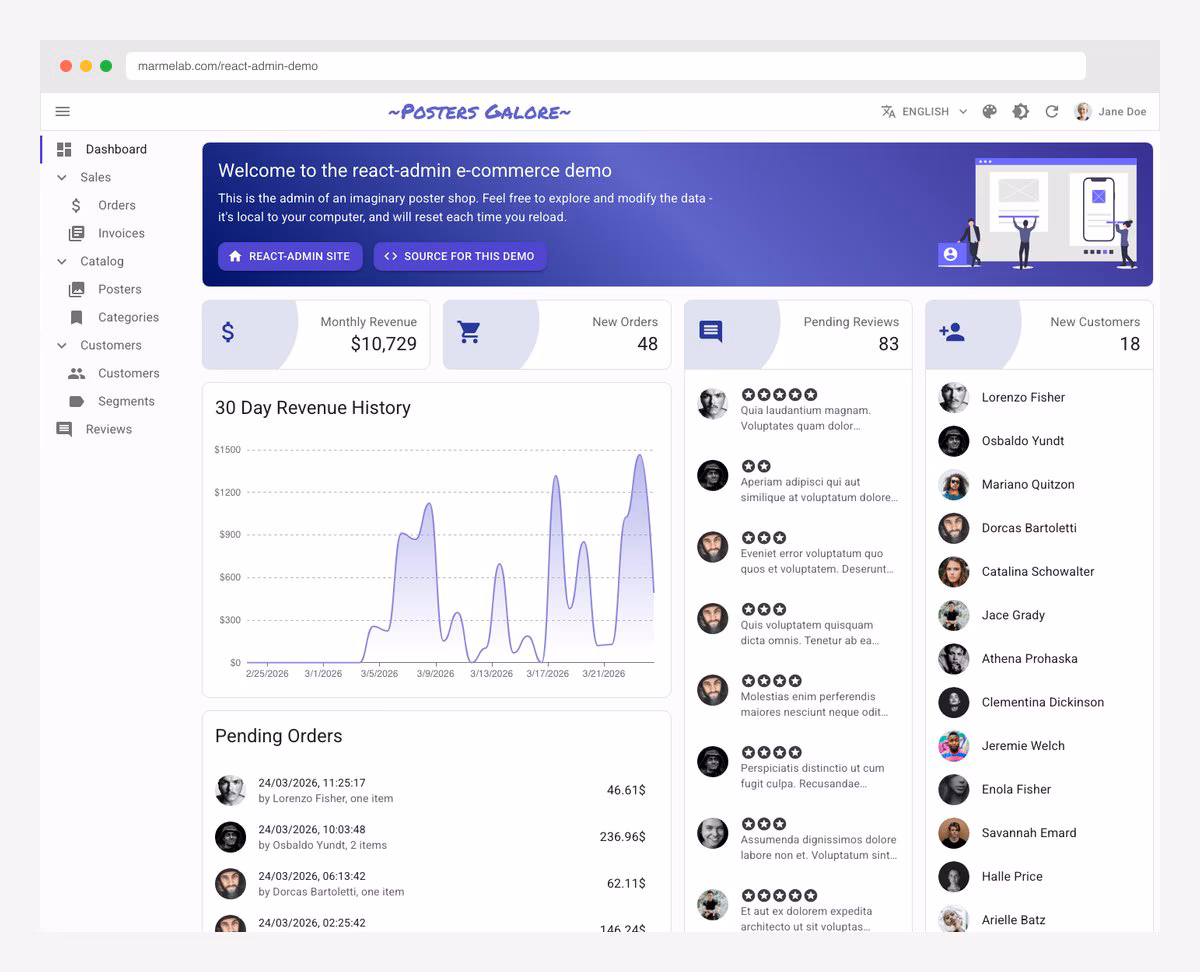The height and width of the screenshot is (972, 1200).
Task: Click the speech bubble icon on Pending Reviews card
Action: (711, 329)
